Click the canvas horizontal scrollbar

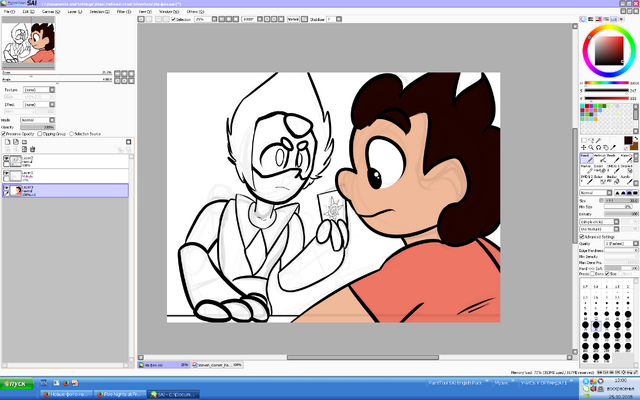click(x=362, y=358)
